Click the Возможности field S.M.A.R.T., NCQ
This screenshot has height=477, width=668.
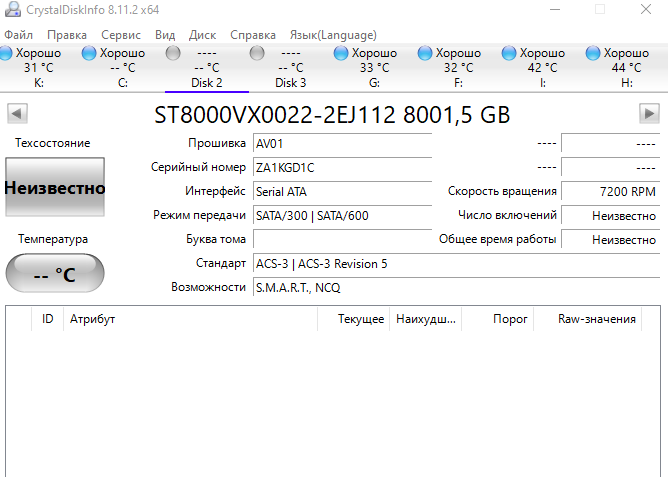click(x=456, y=287)
